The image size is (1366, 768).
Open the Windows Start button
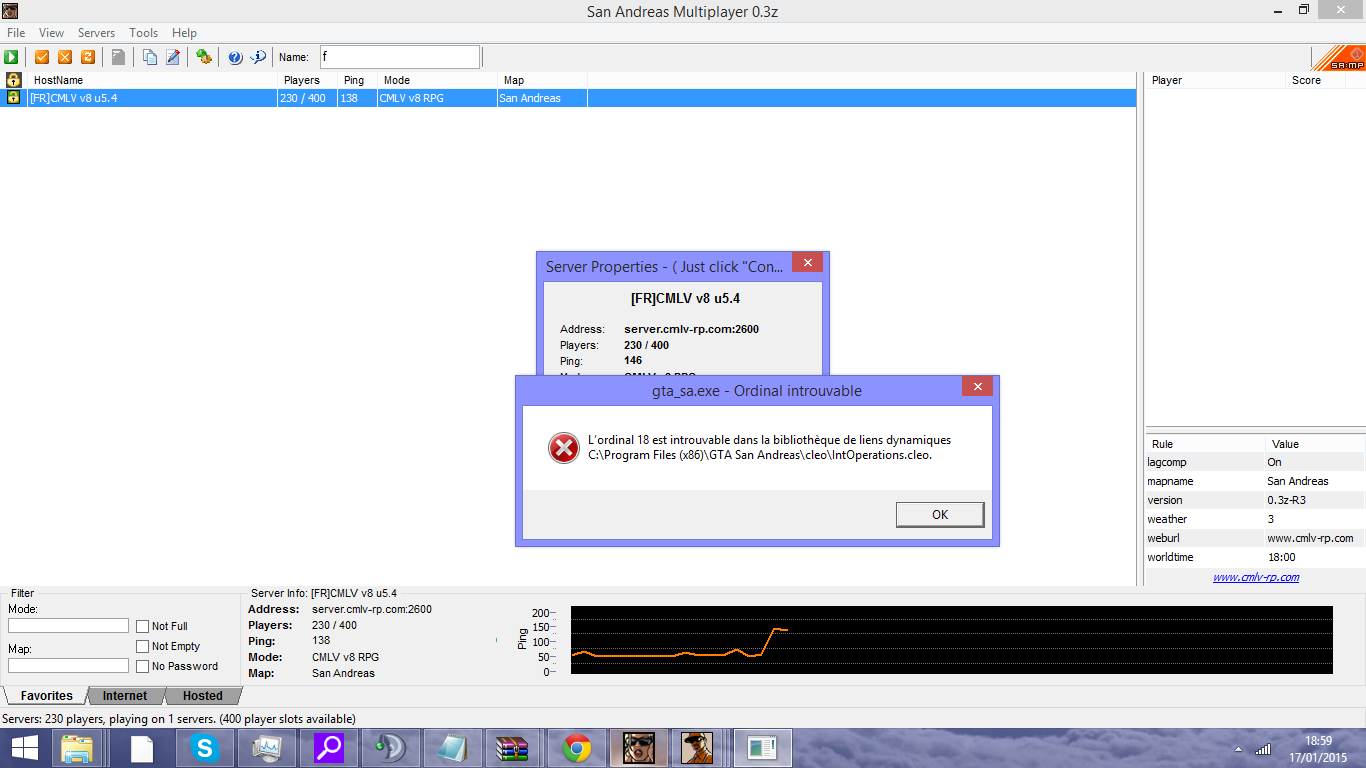tap(26, 748)
